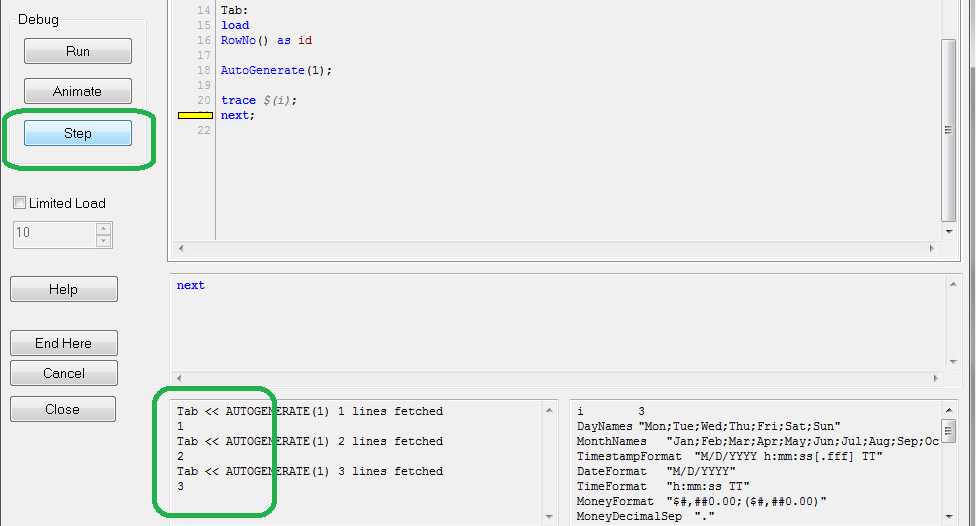Click the DayNames variable row
Image resolution: width=976 pixels, height=526 pixels.
point(708,426)
